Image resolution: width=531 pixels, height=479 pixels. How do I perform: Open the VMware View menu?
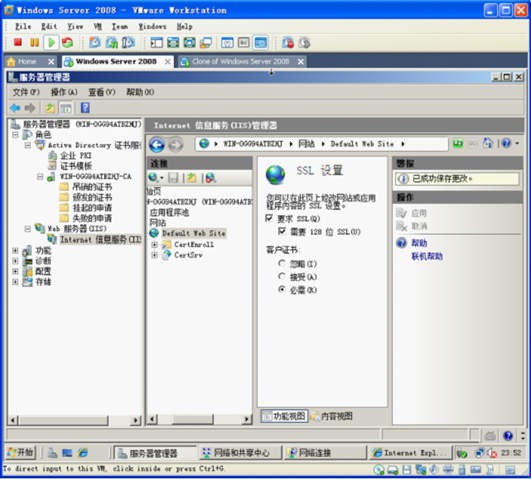click(75, 26)
